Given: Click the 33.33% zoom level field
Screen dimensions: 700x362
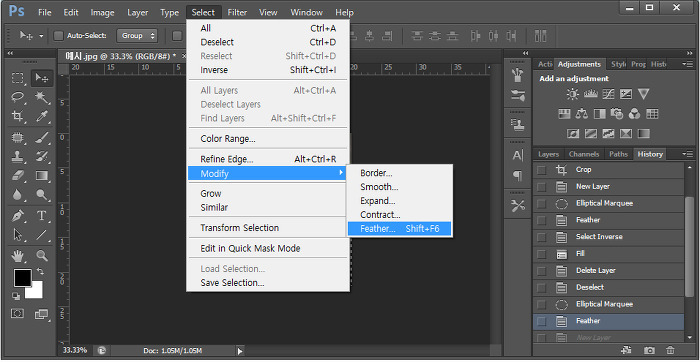Looking at the screenshot, I should [75, 350].
